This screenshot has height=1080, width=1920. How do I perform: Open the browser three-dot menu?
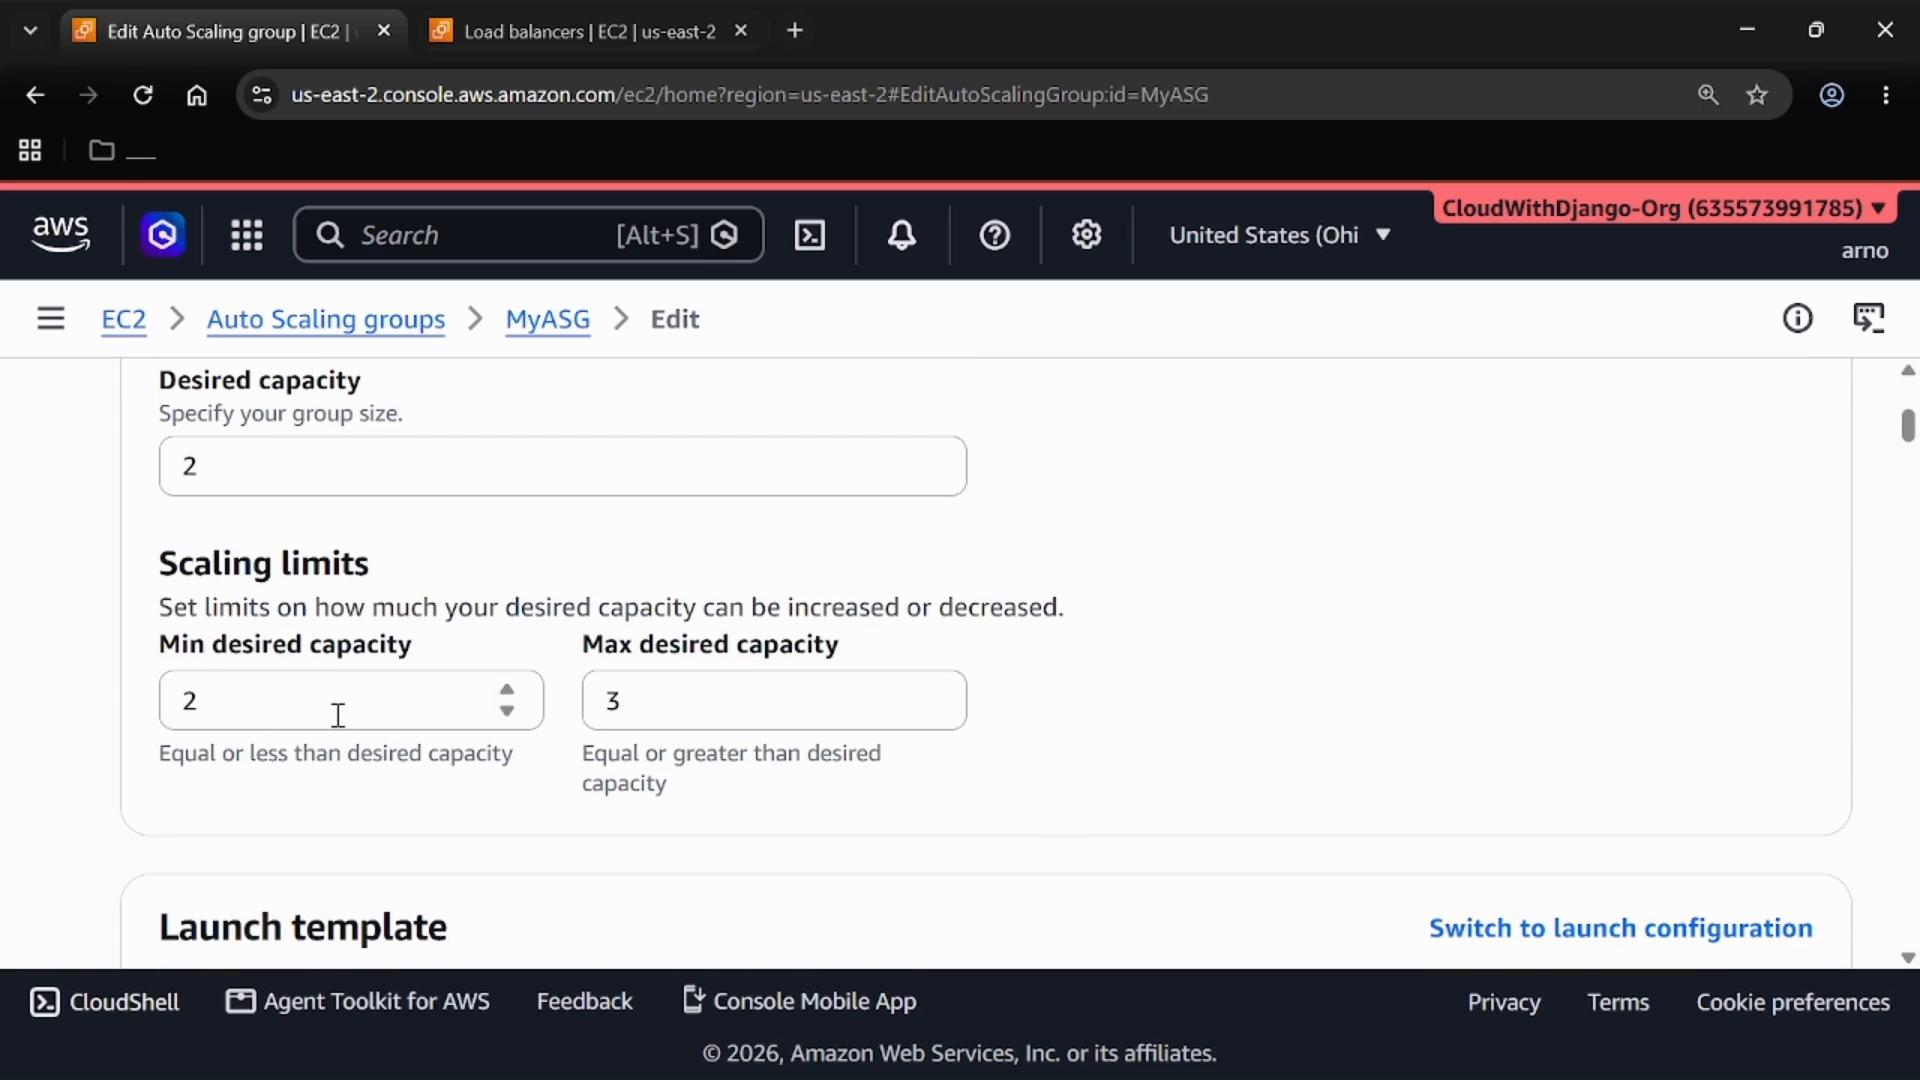pyautogui.click(x=1886, y=95)
